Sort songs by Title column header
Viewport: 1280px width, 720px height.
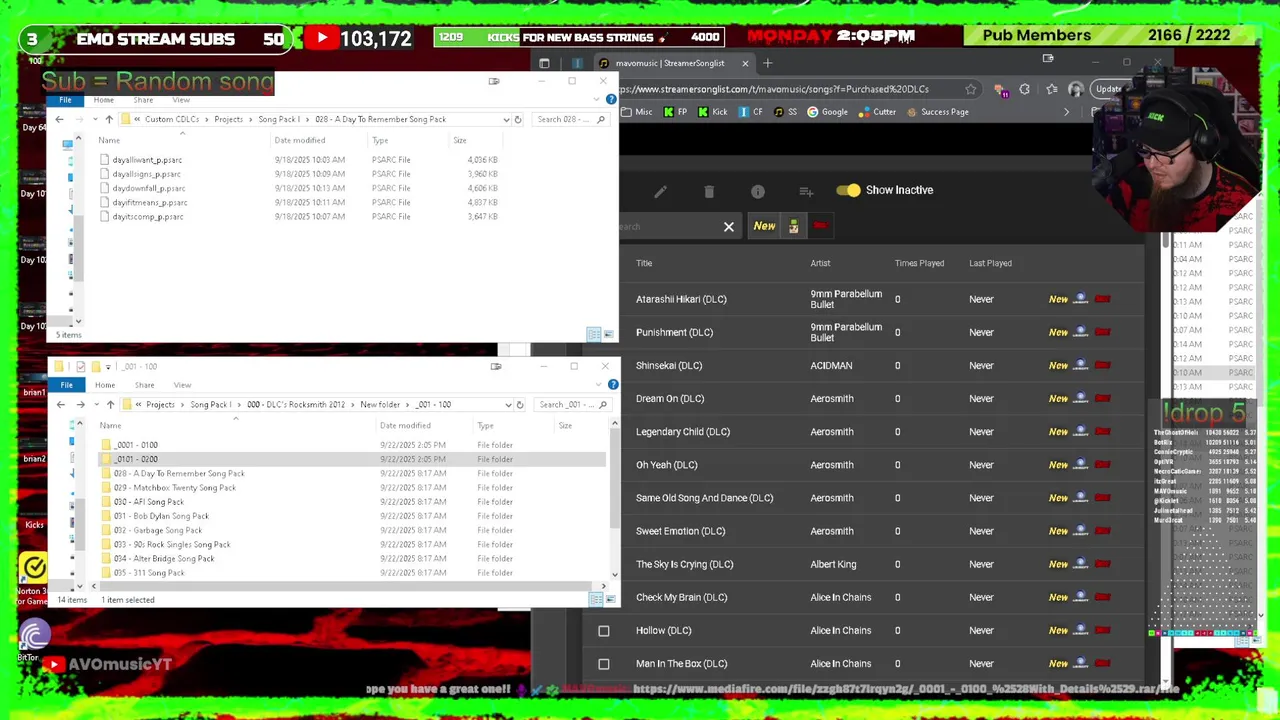pyautogui.click(x=644, y=263)
